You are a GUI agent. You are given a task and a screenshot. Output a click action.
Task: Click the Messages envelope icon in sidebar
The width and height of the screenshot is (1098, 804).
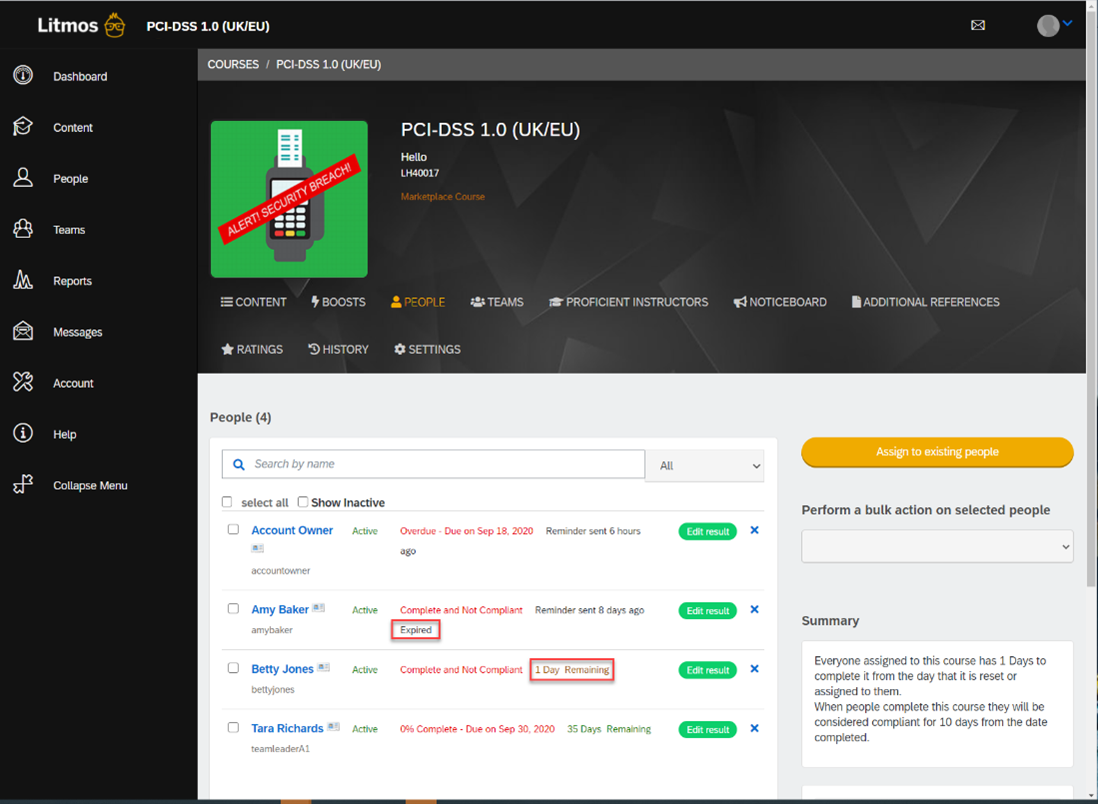pos(23,331)
